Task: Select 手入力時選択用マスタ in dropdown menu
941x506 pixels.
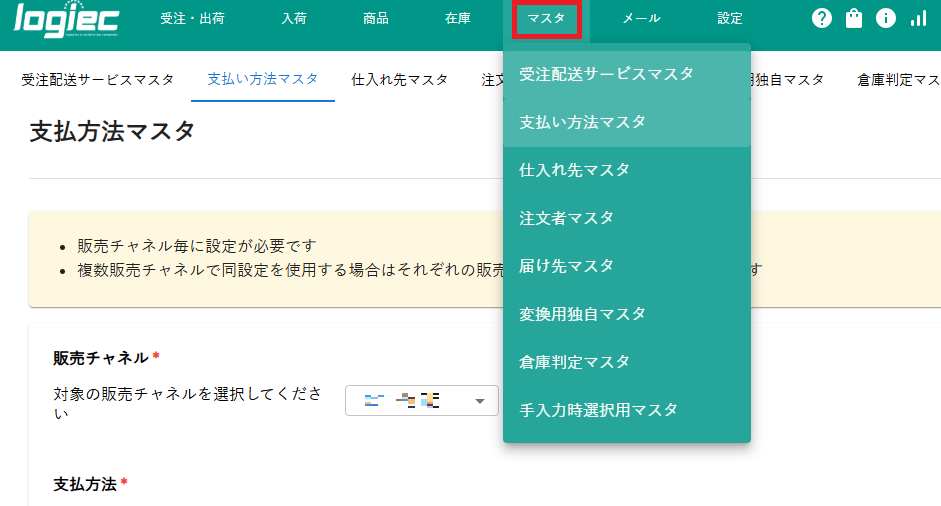Action: (627, 411)
